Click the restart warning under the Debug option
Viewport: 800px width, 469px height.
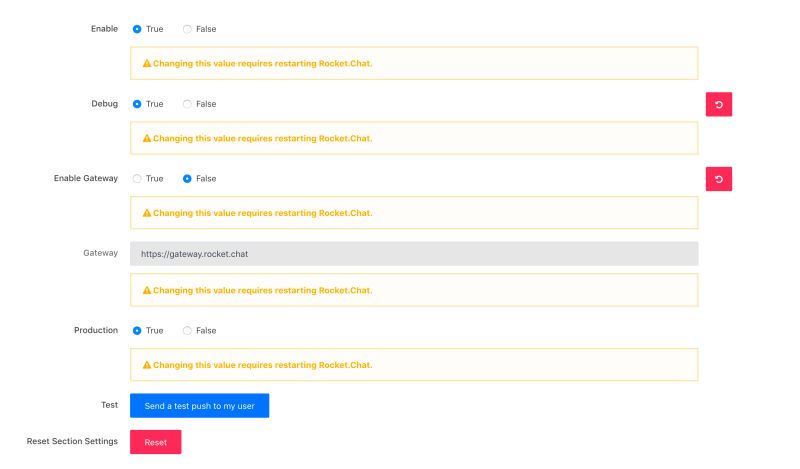[x=414, y=138]
